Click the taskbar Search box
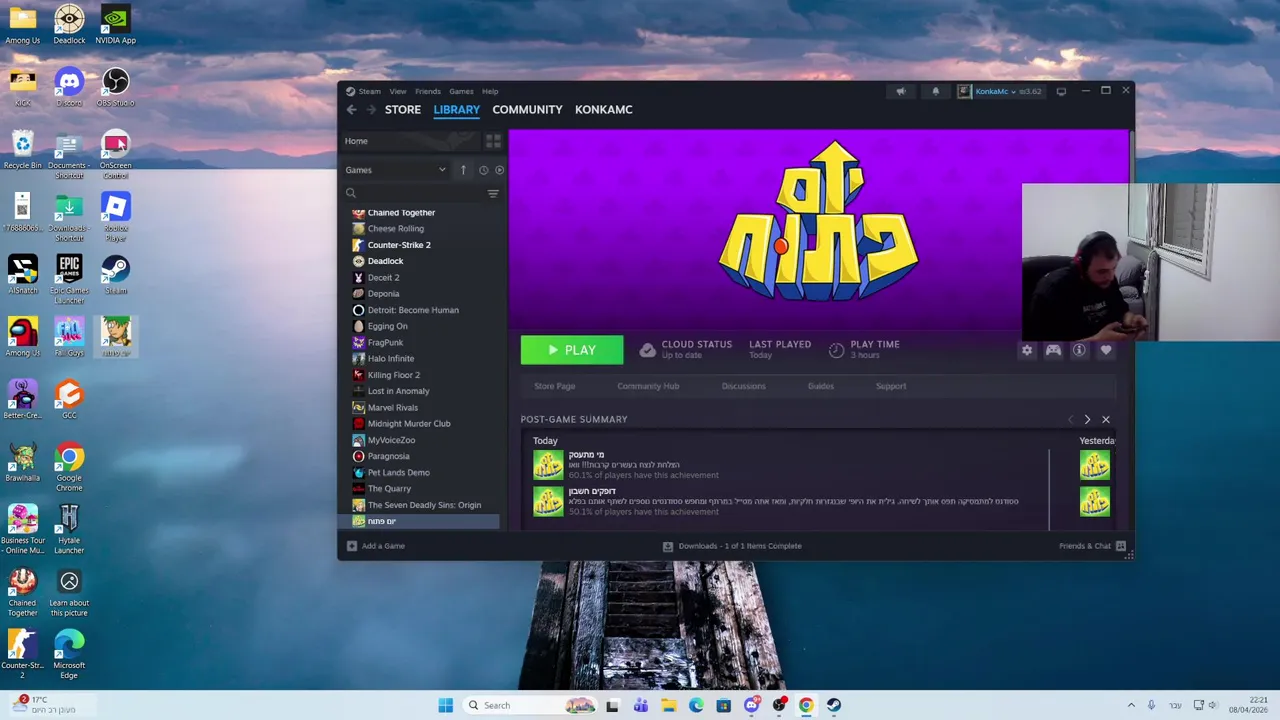This screenshot has width=1280, height=720. pos(530,705)
